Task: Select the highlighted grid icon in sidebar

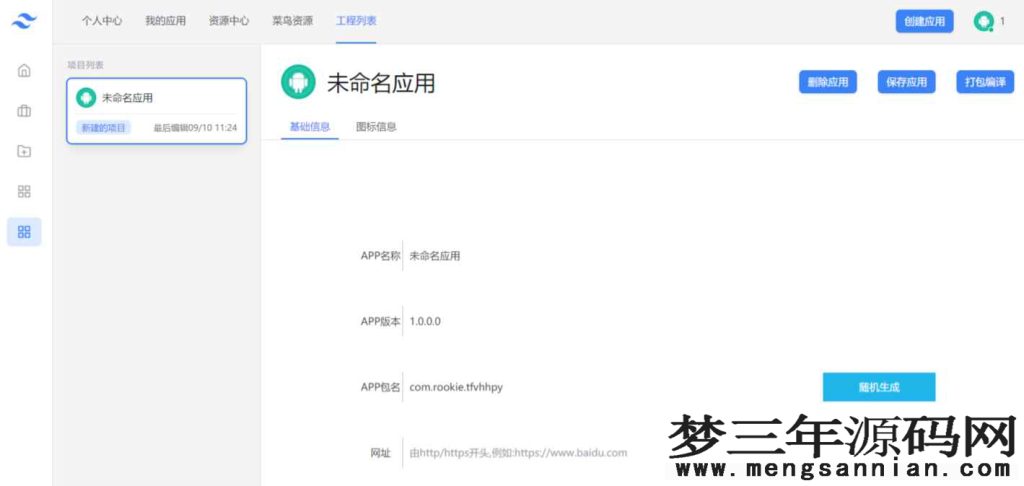Action: [24, 232]
